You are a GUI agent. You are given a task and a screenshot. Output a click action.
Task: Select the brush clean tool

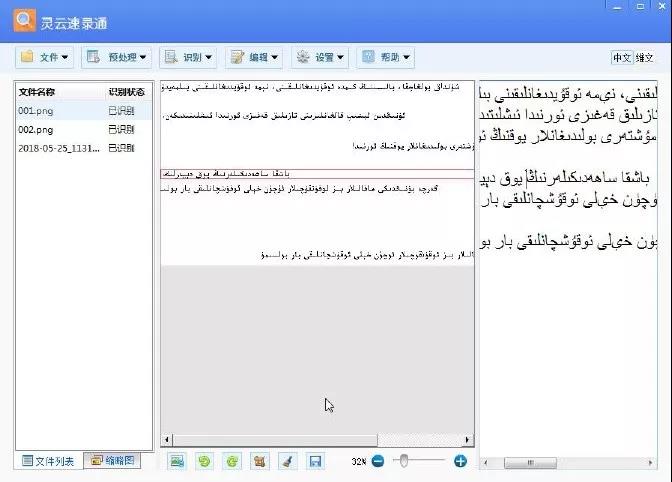pyautogui.click(x=286, y=461)
